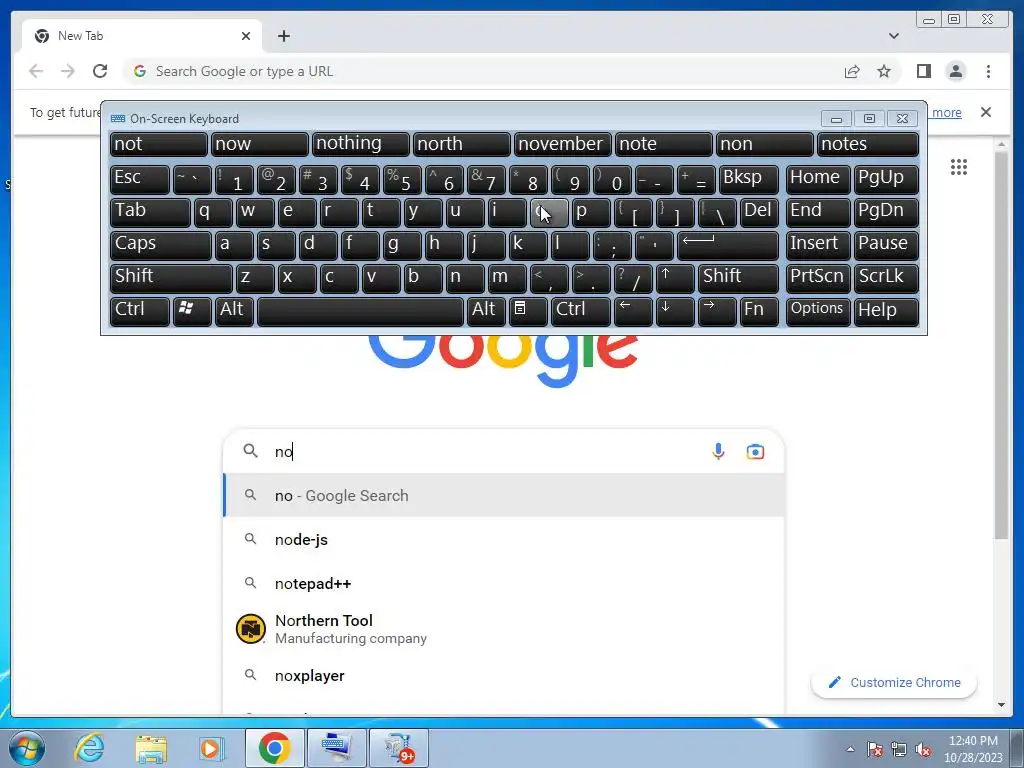
Task: Launch Internet Explorer from taskbar
Action: (x=89, y=748)
